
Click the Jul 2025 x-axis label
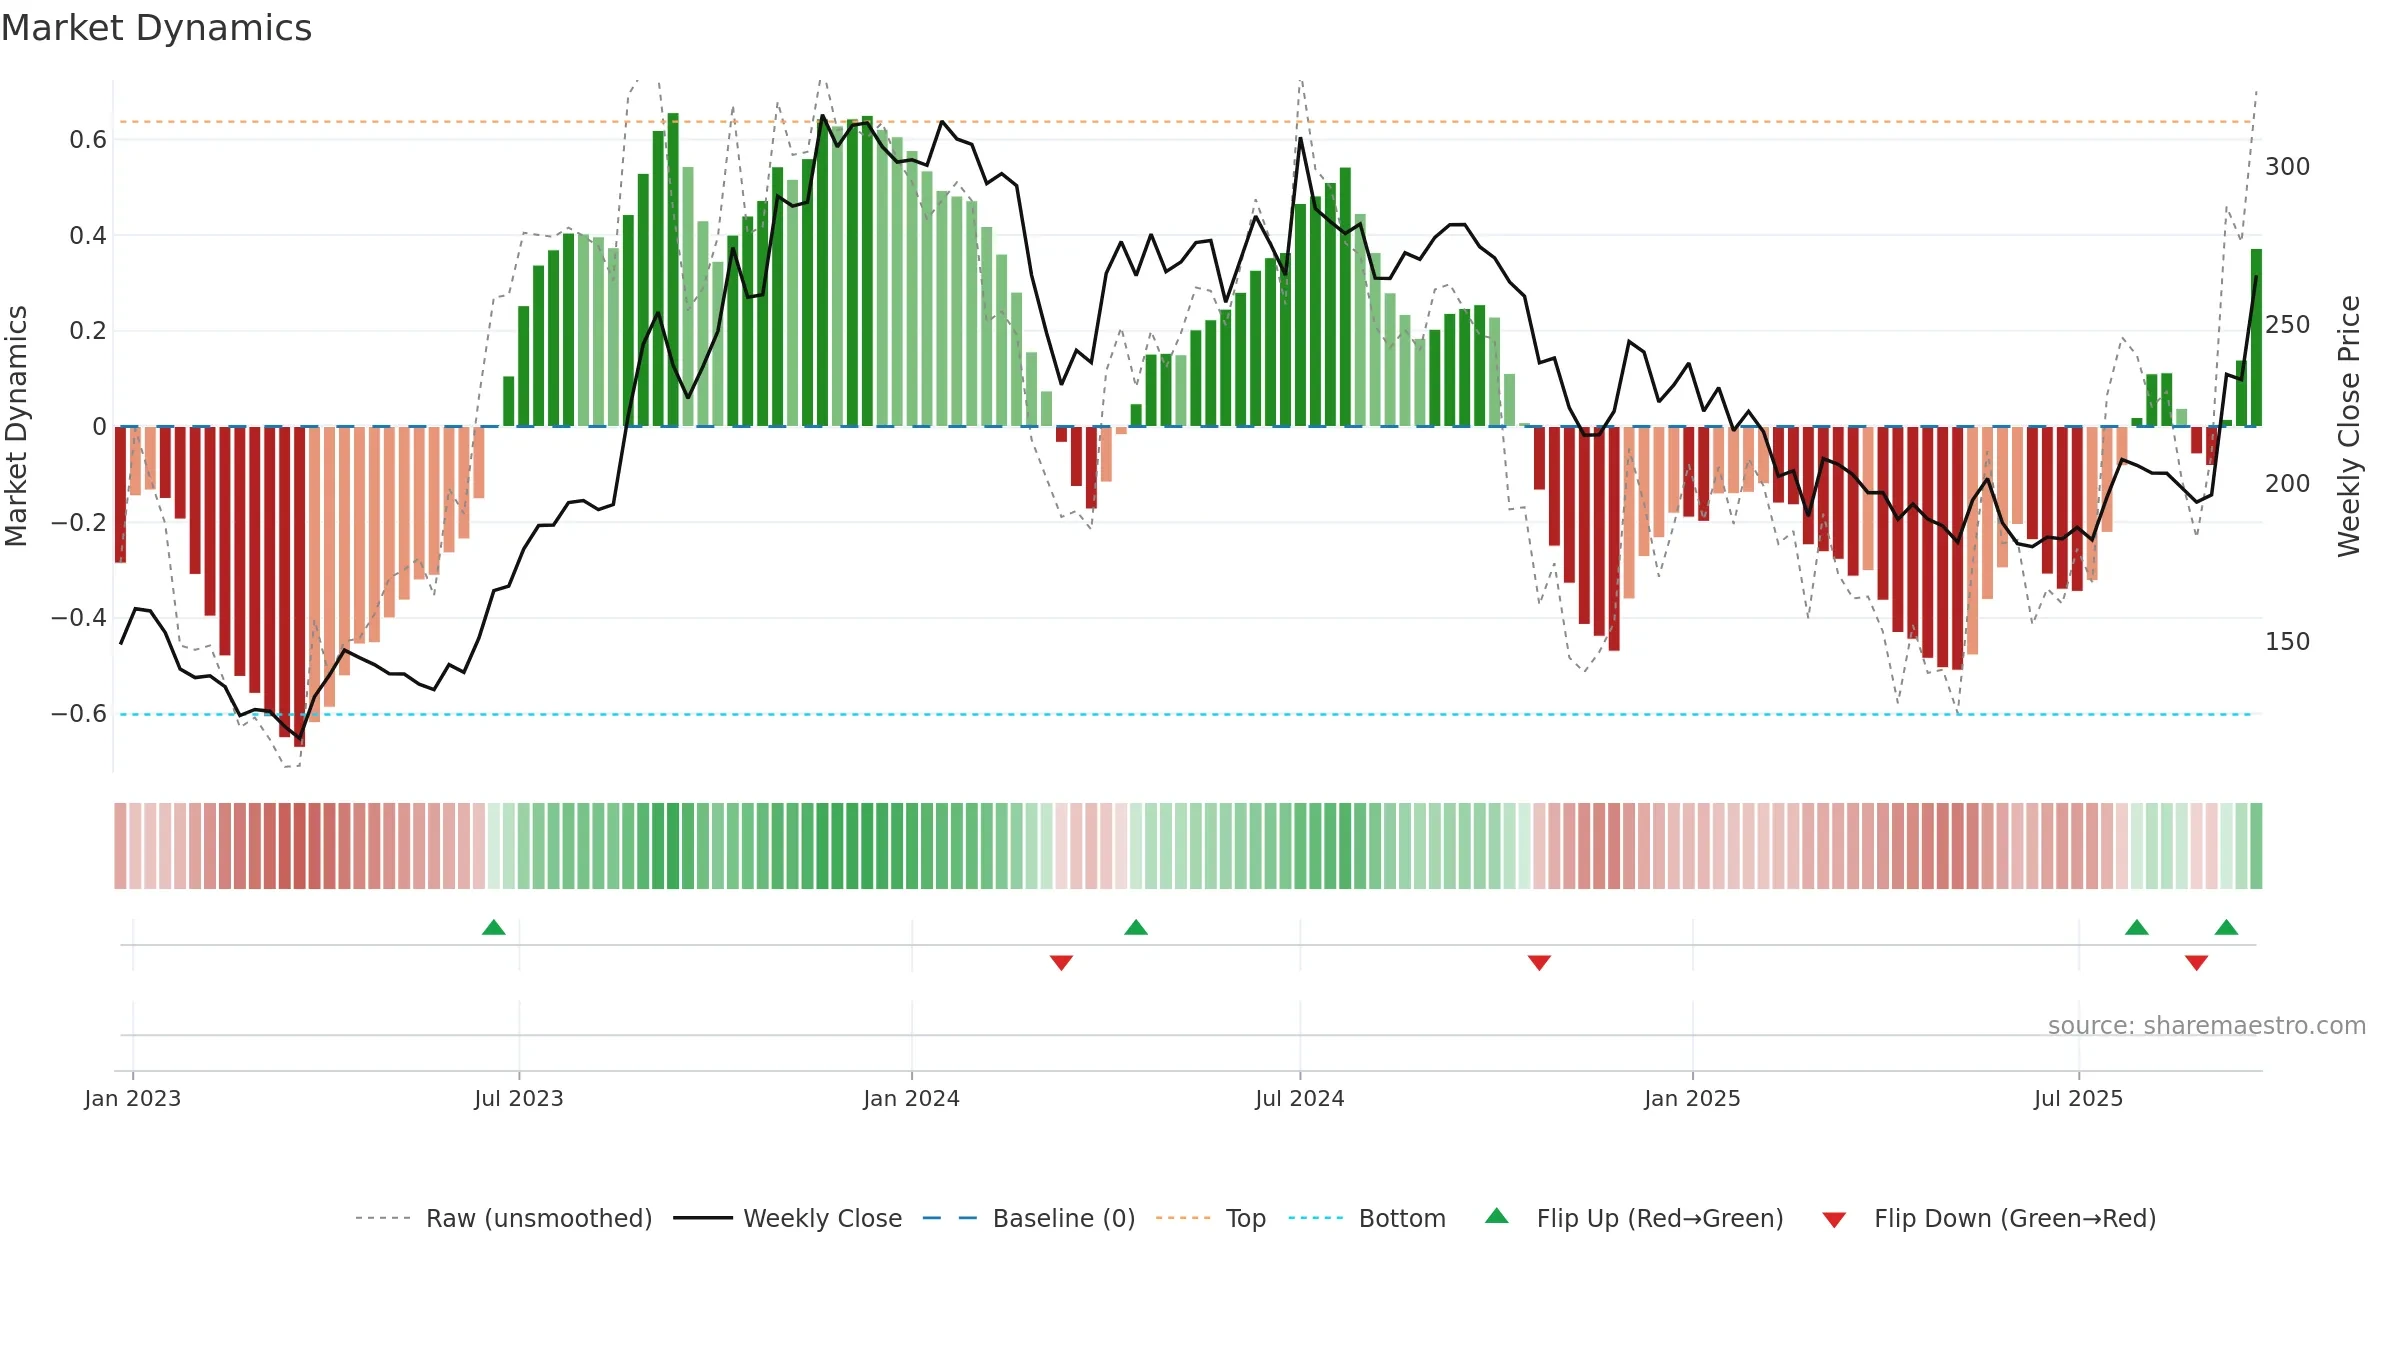(2079, 1098)
